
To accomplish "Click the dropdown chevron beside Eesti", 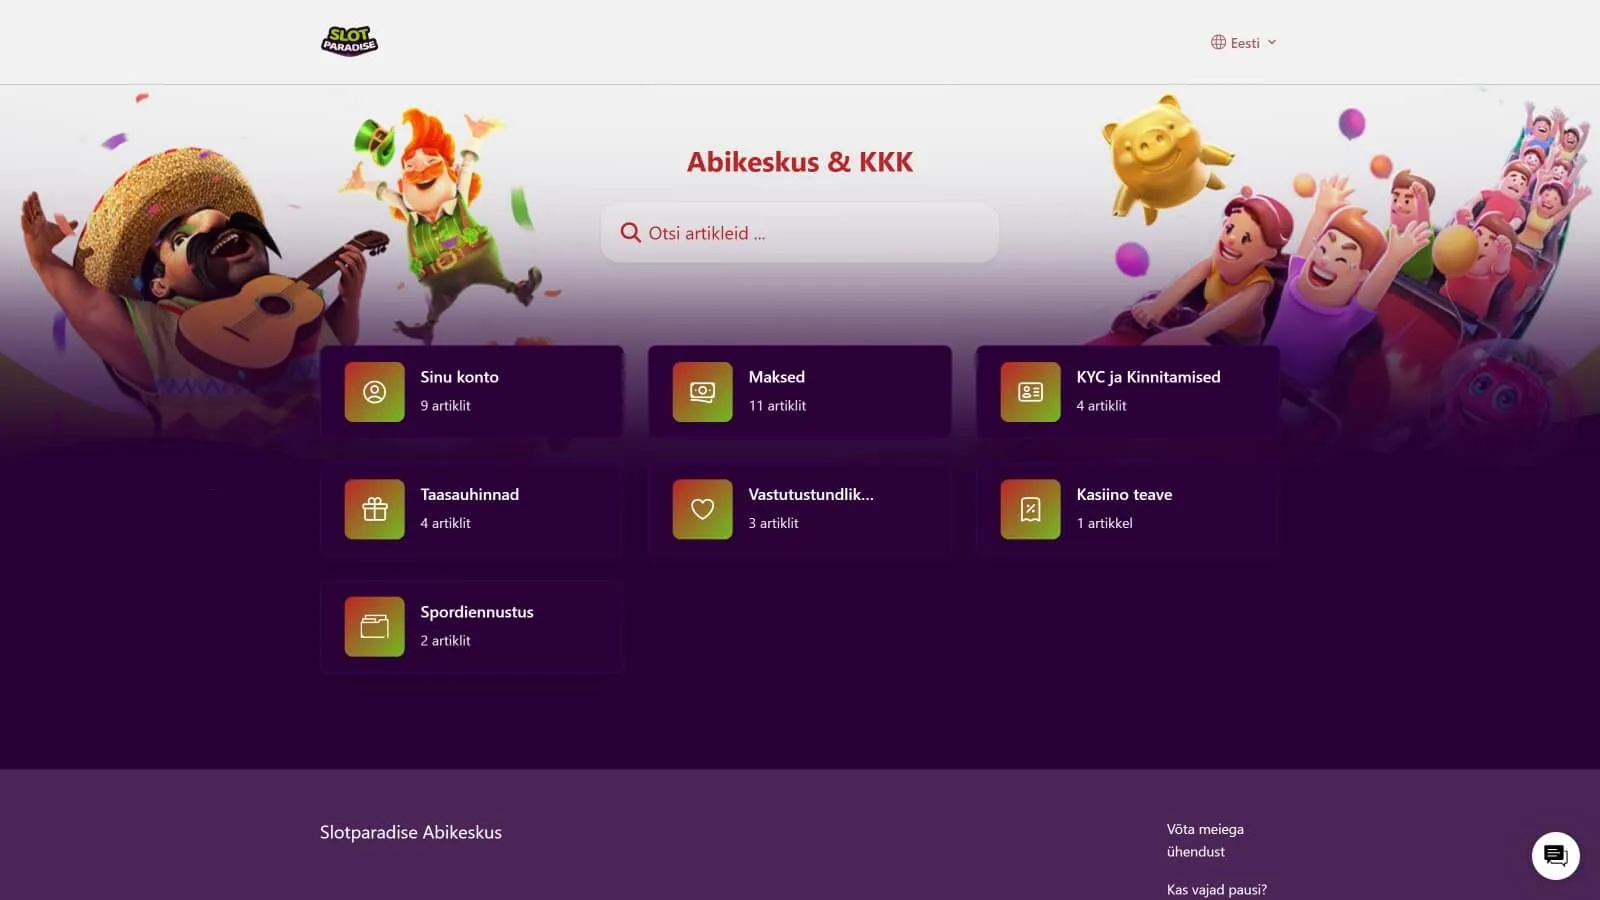I will (x=1272, y=42).
